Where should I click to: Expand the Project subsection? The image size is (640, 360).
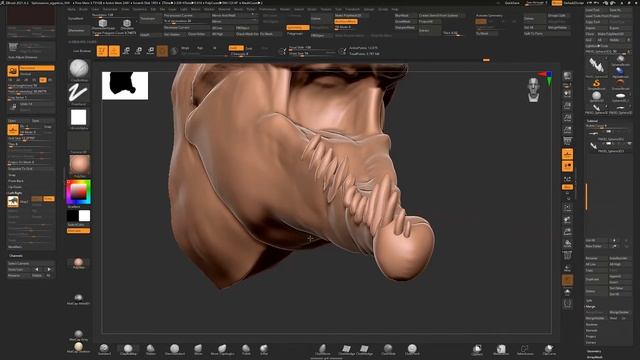coord(591,337)
